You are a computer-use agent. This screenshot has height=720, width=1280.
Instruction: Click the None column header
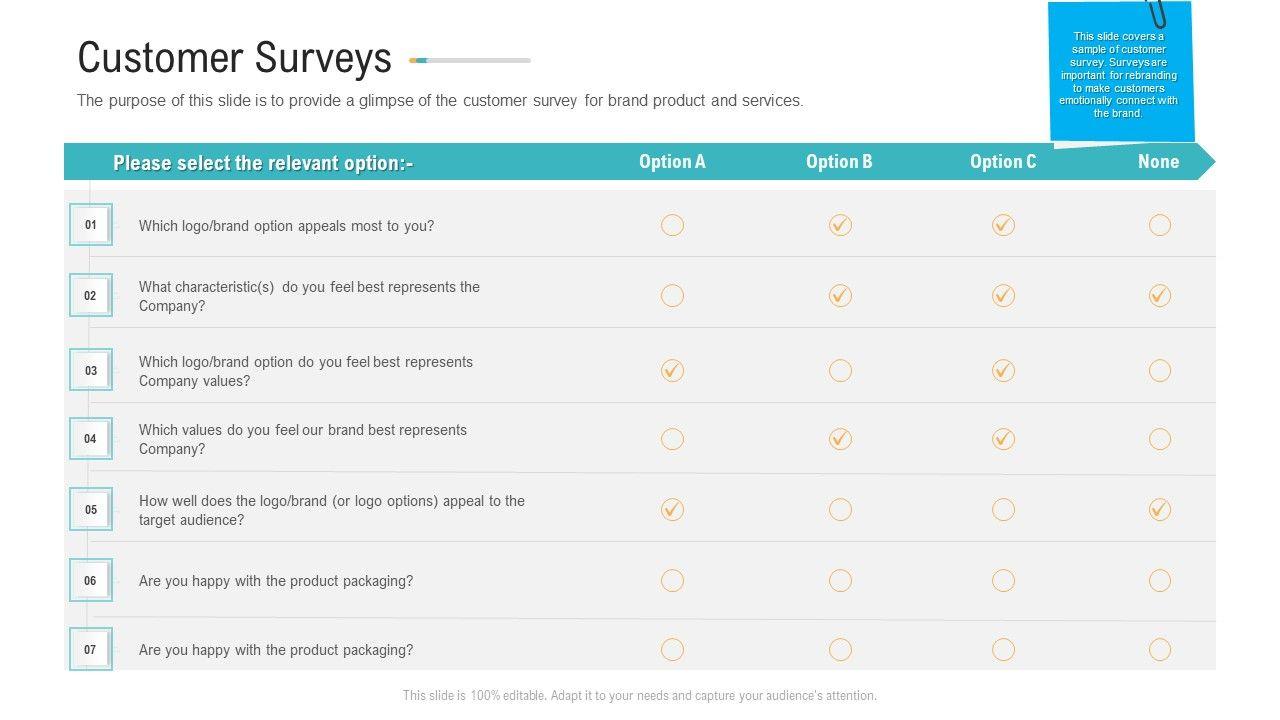[x=1159, y=162]
